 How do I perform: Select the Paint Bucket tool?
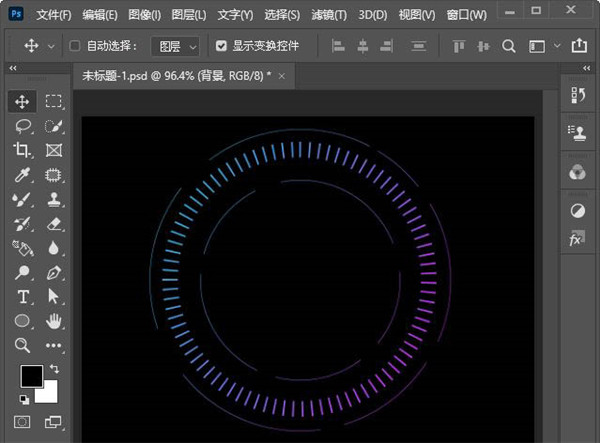pos(23,248)
